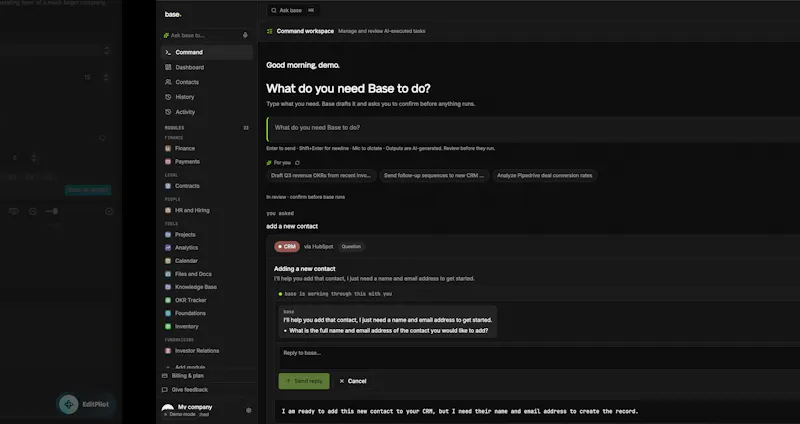Refresh the For you suggestions
This screenshot has width=800, height=424.
pos(297,163)
